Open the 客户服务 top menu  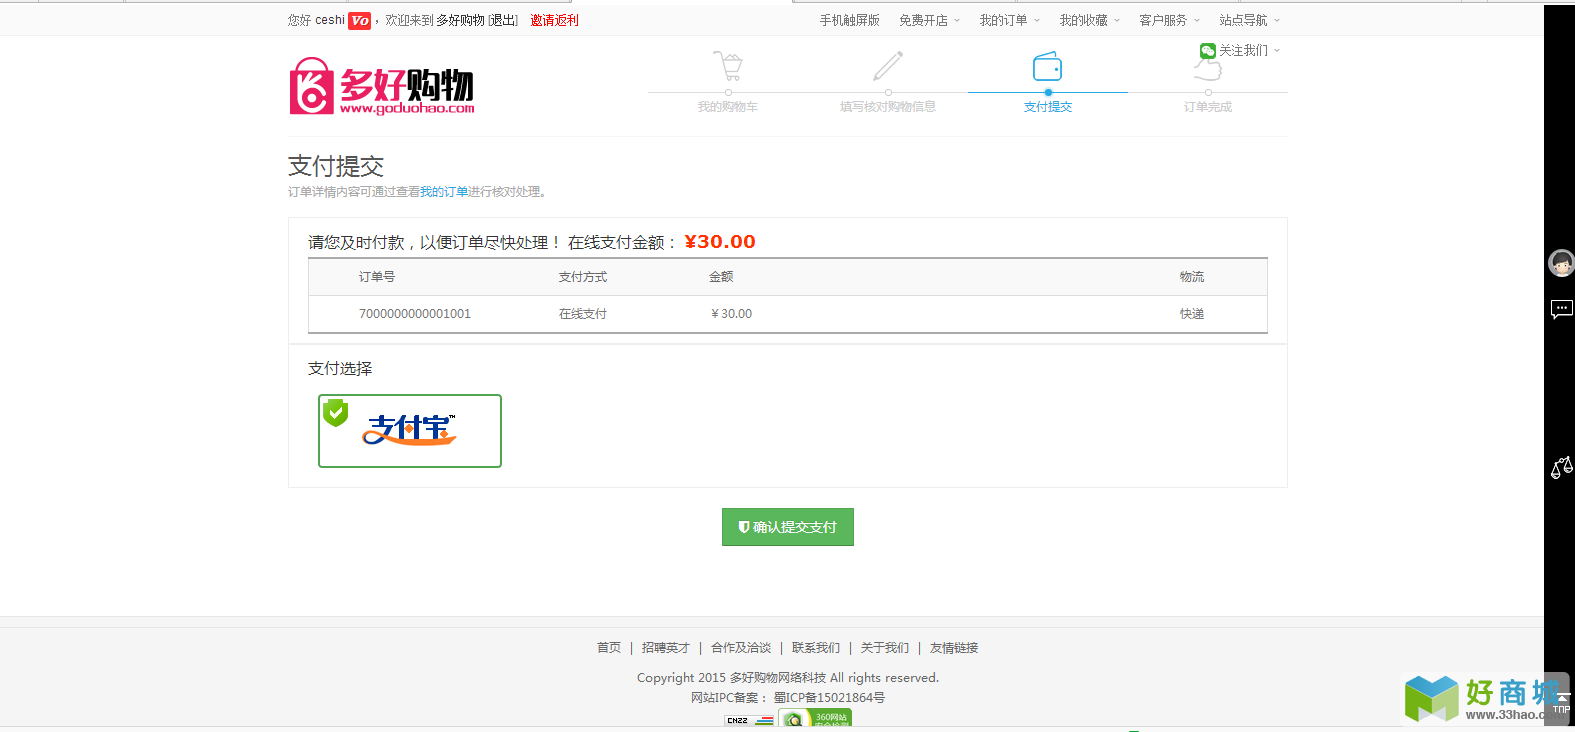click(1170, 20)
